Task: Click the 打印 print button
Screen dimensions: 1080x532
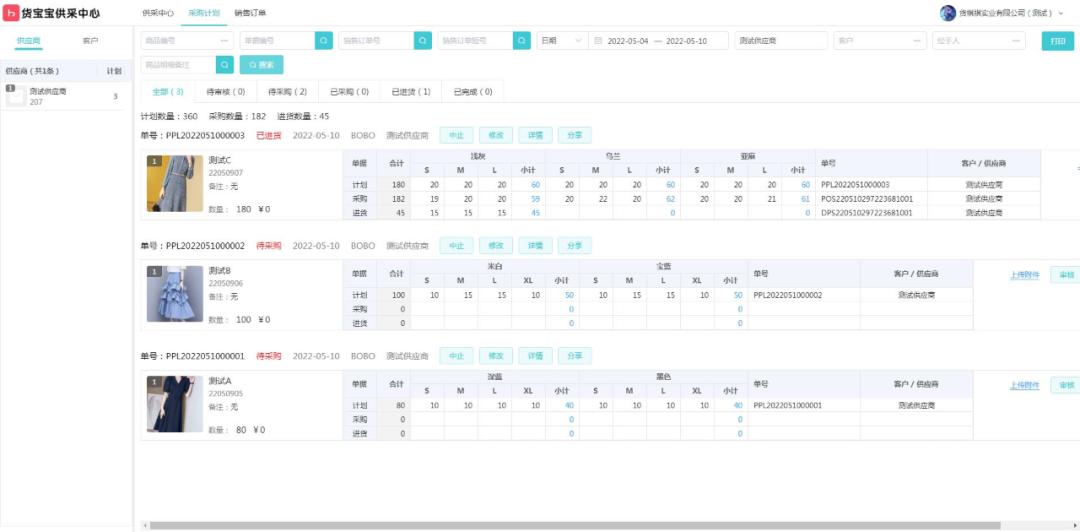Action: click(x=1057, y=41)
